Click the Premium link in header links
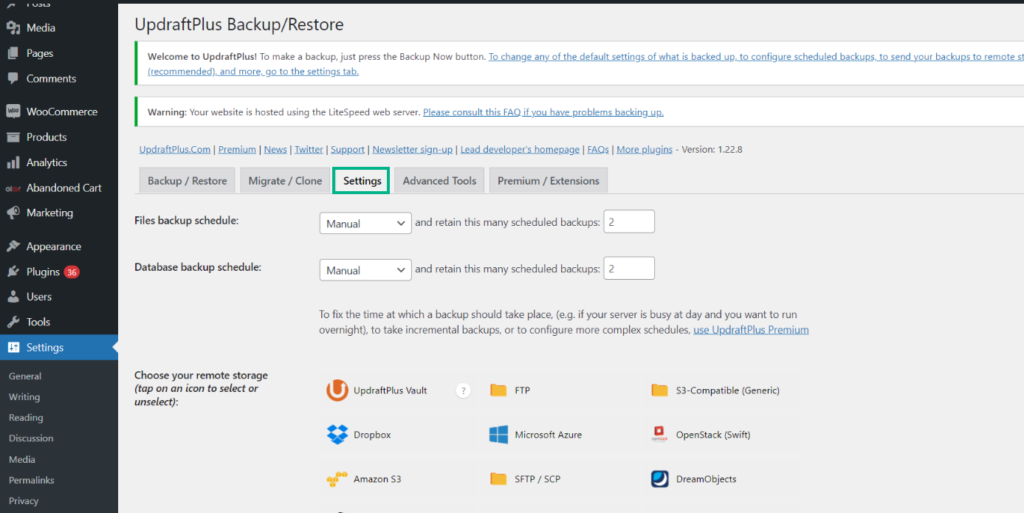 click(x=237, y=149)
